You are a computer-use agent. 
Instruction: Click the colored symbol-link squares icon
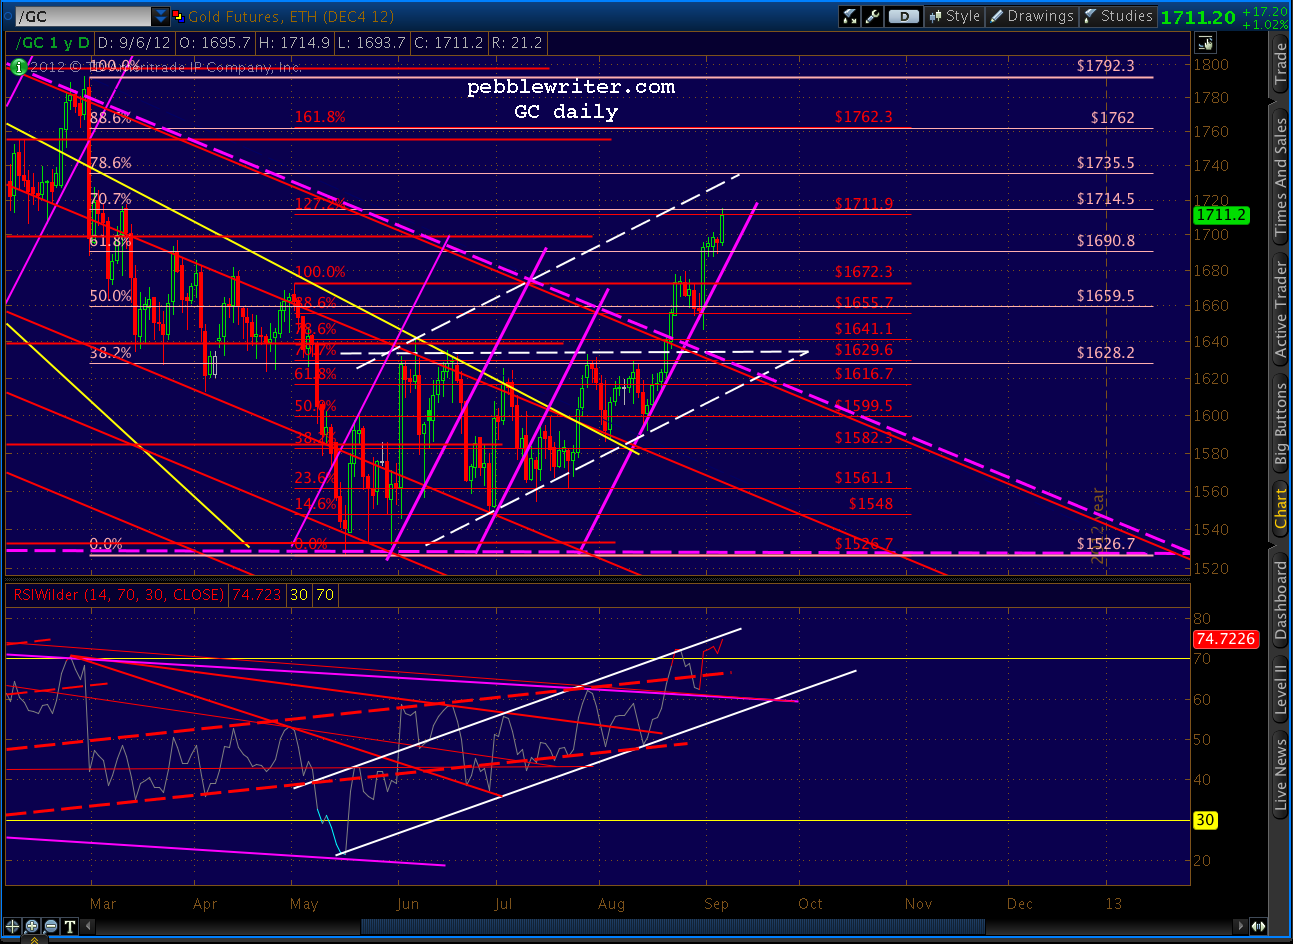[x=178, y=16]
